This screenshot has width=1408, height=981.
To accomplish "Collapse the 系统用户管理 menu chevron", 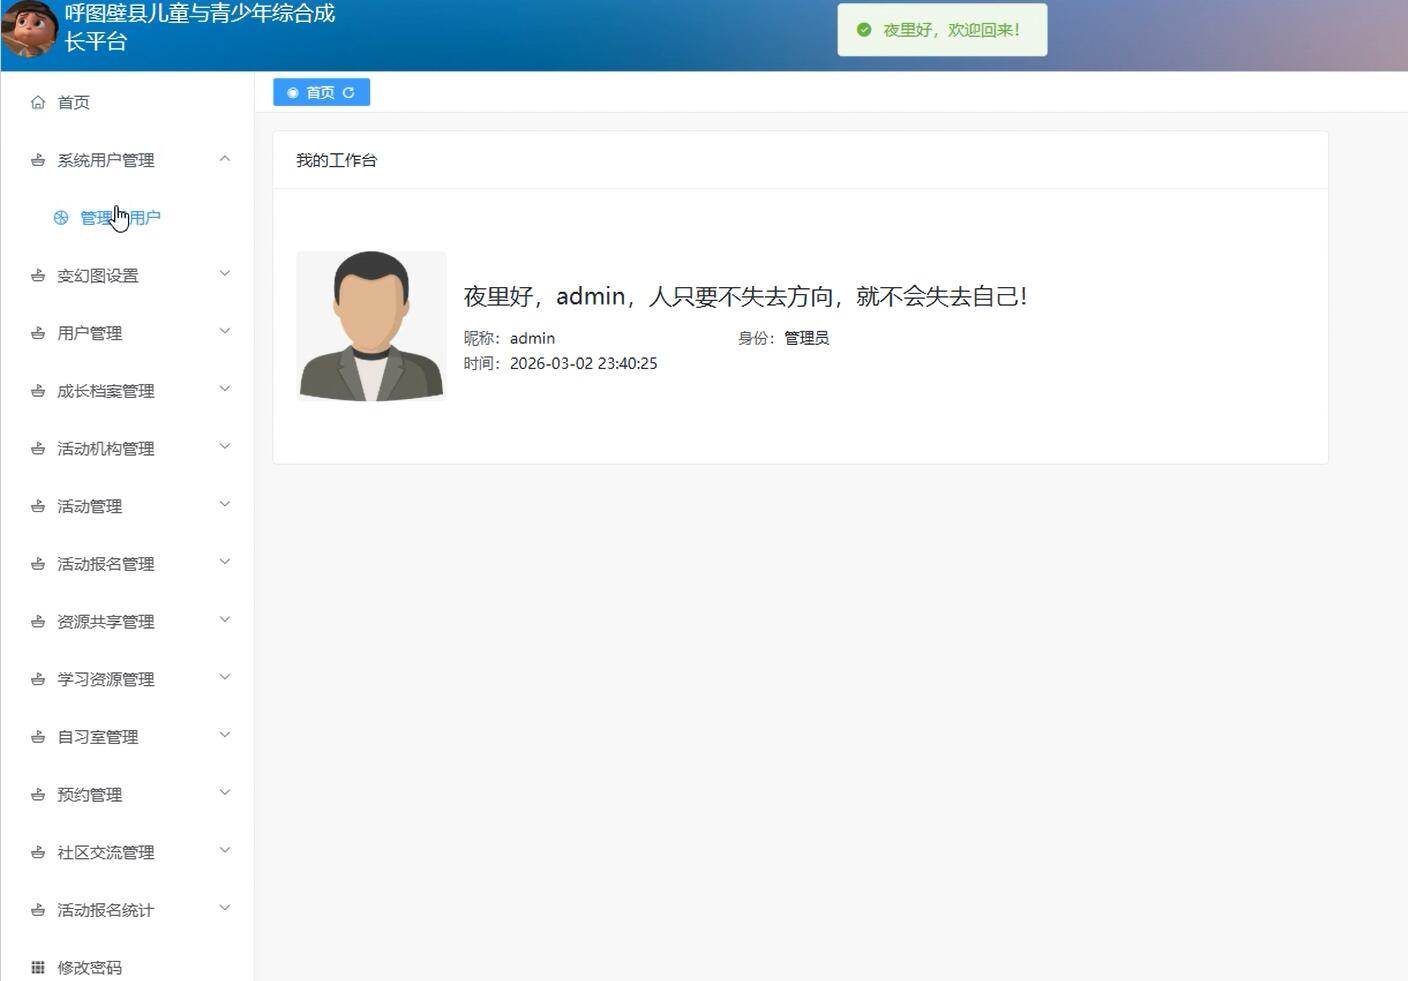I will point(225,158).
